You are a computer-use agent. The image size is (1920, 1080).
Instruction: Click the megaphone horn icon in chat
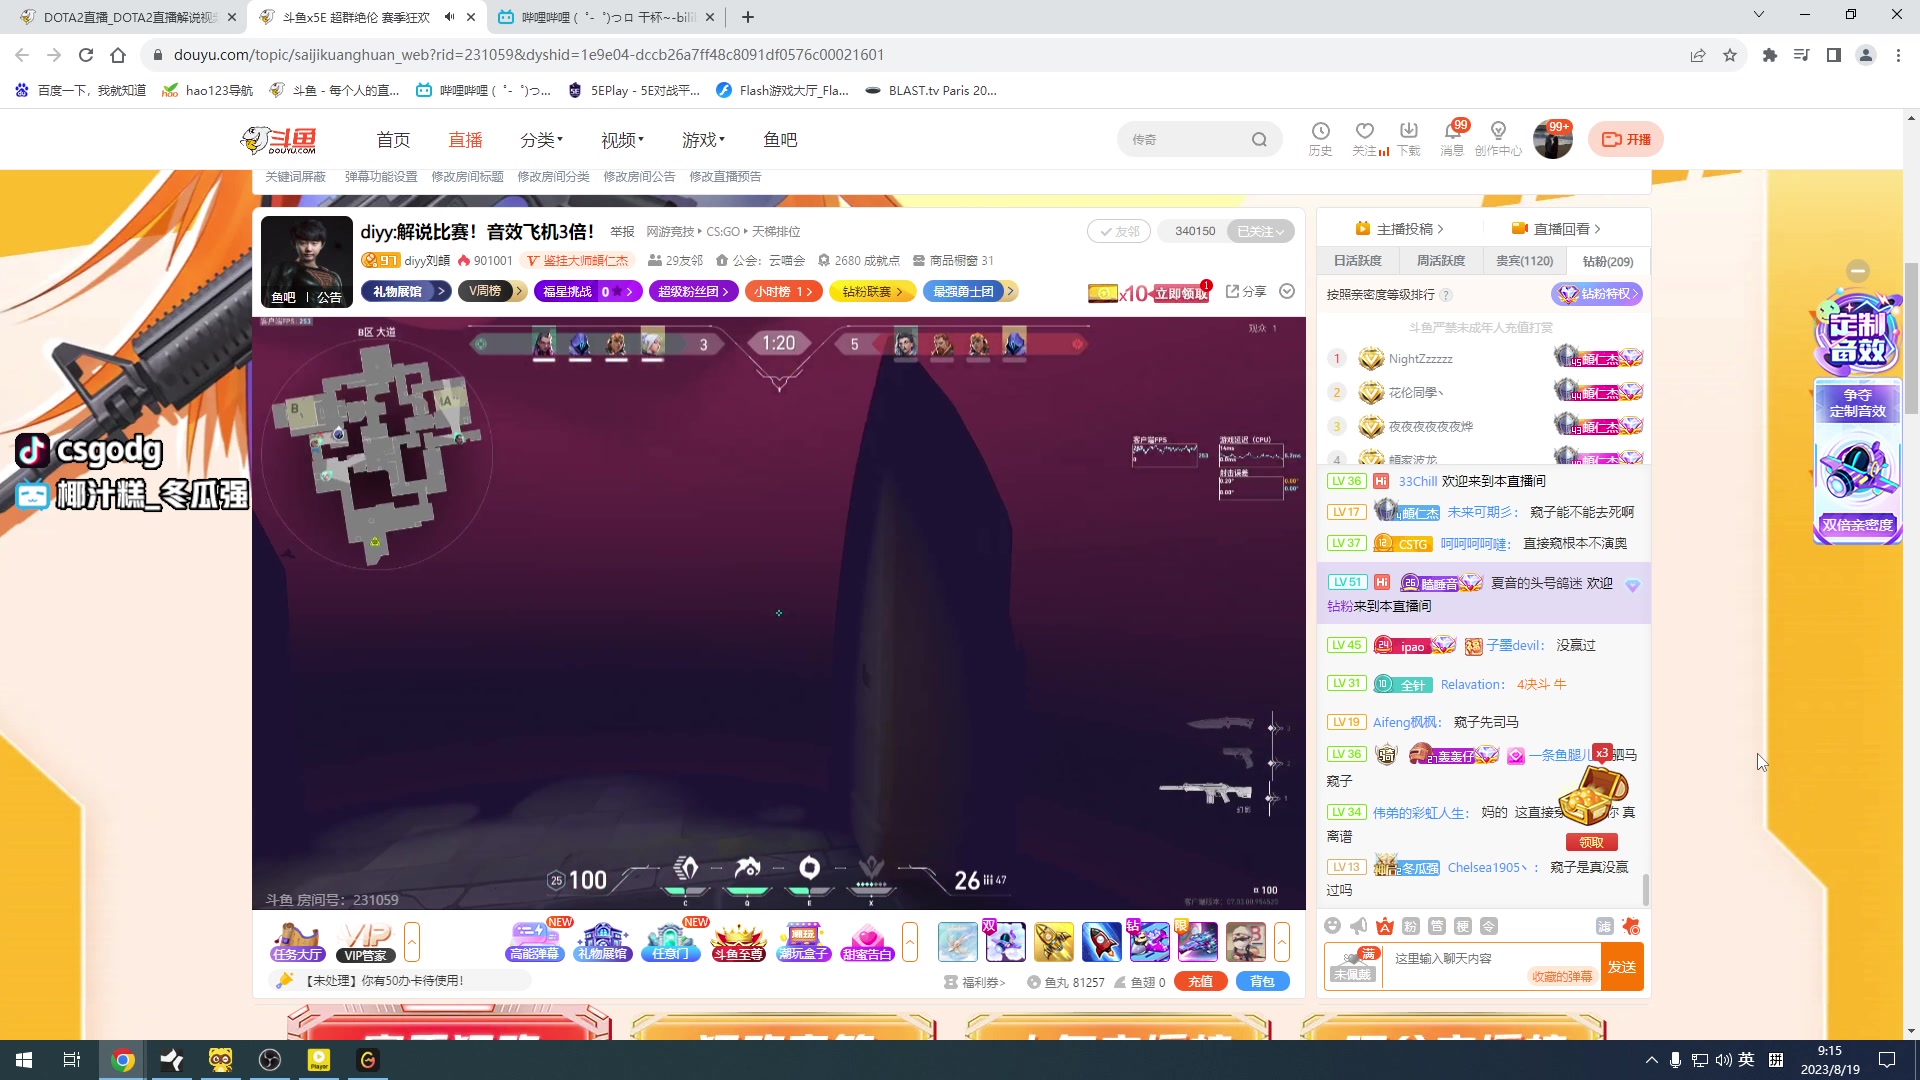point(1358,926)
